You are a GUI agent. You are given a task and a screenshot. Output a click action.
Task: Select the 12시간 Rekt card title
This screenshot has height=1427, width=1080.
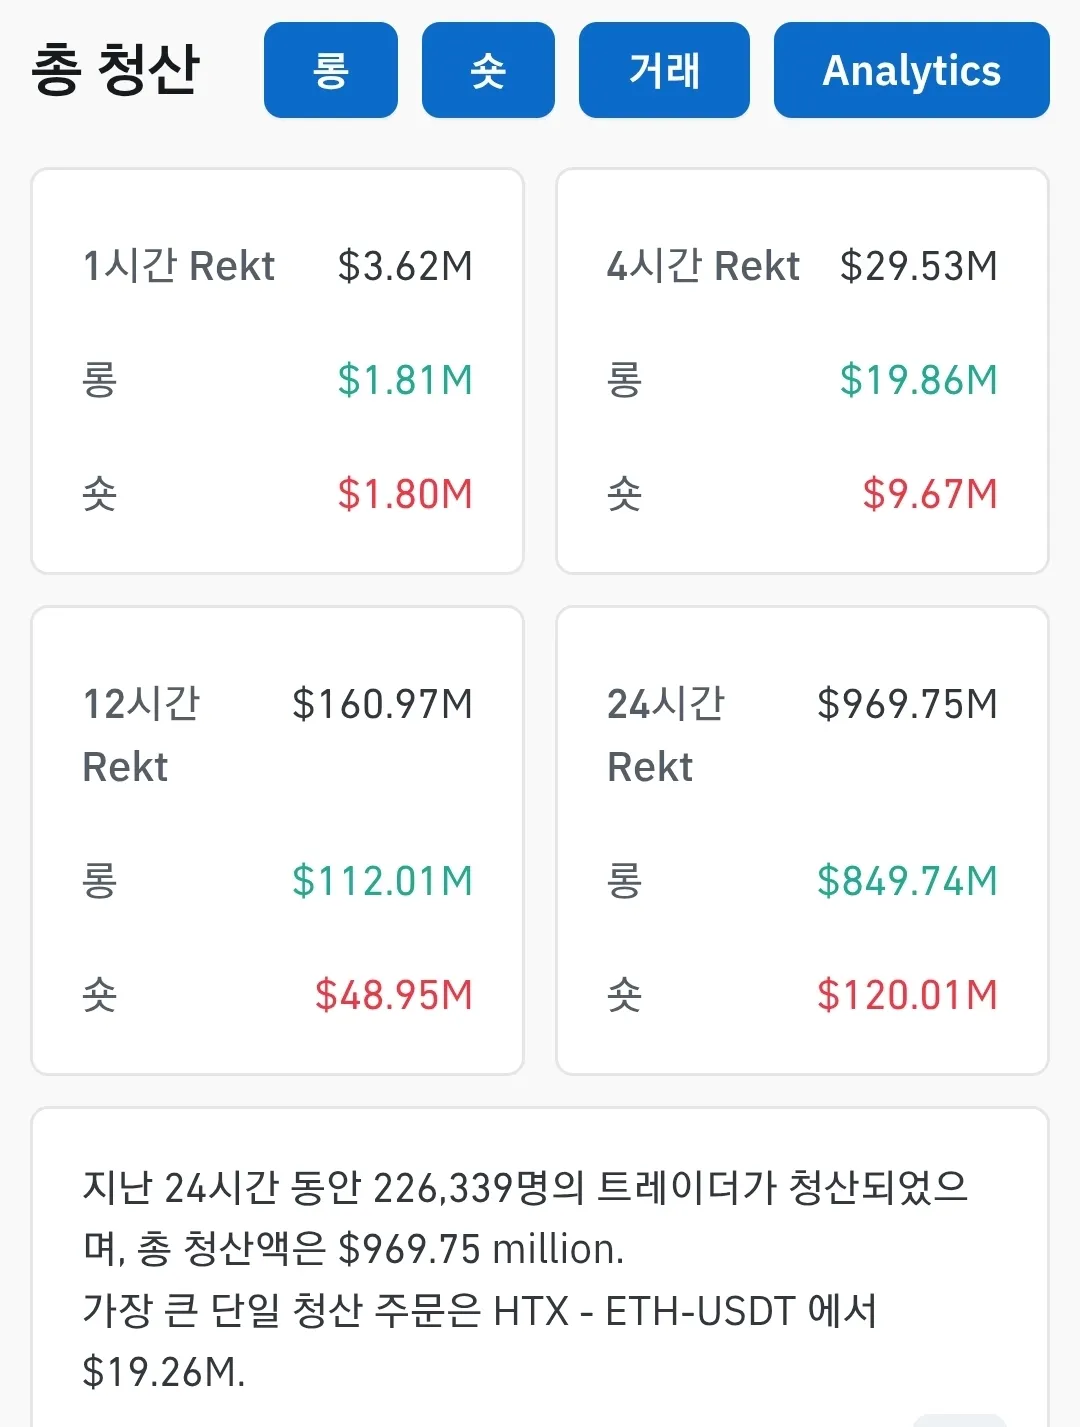click(x=141, y=735)
